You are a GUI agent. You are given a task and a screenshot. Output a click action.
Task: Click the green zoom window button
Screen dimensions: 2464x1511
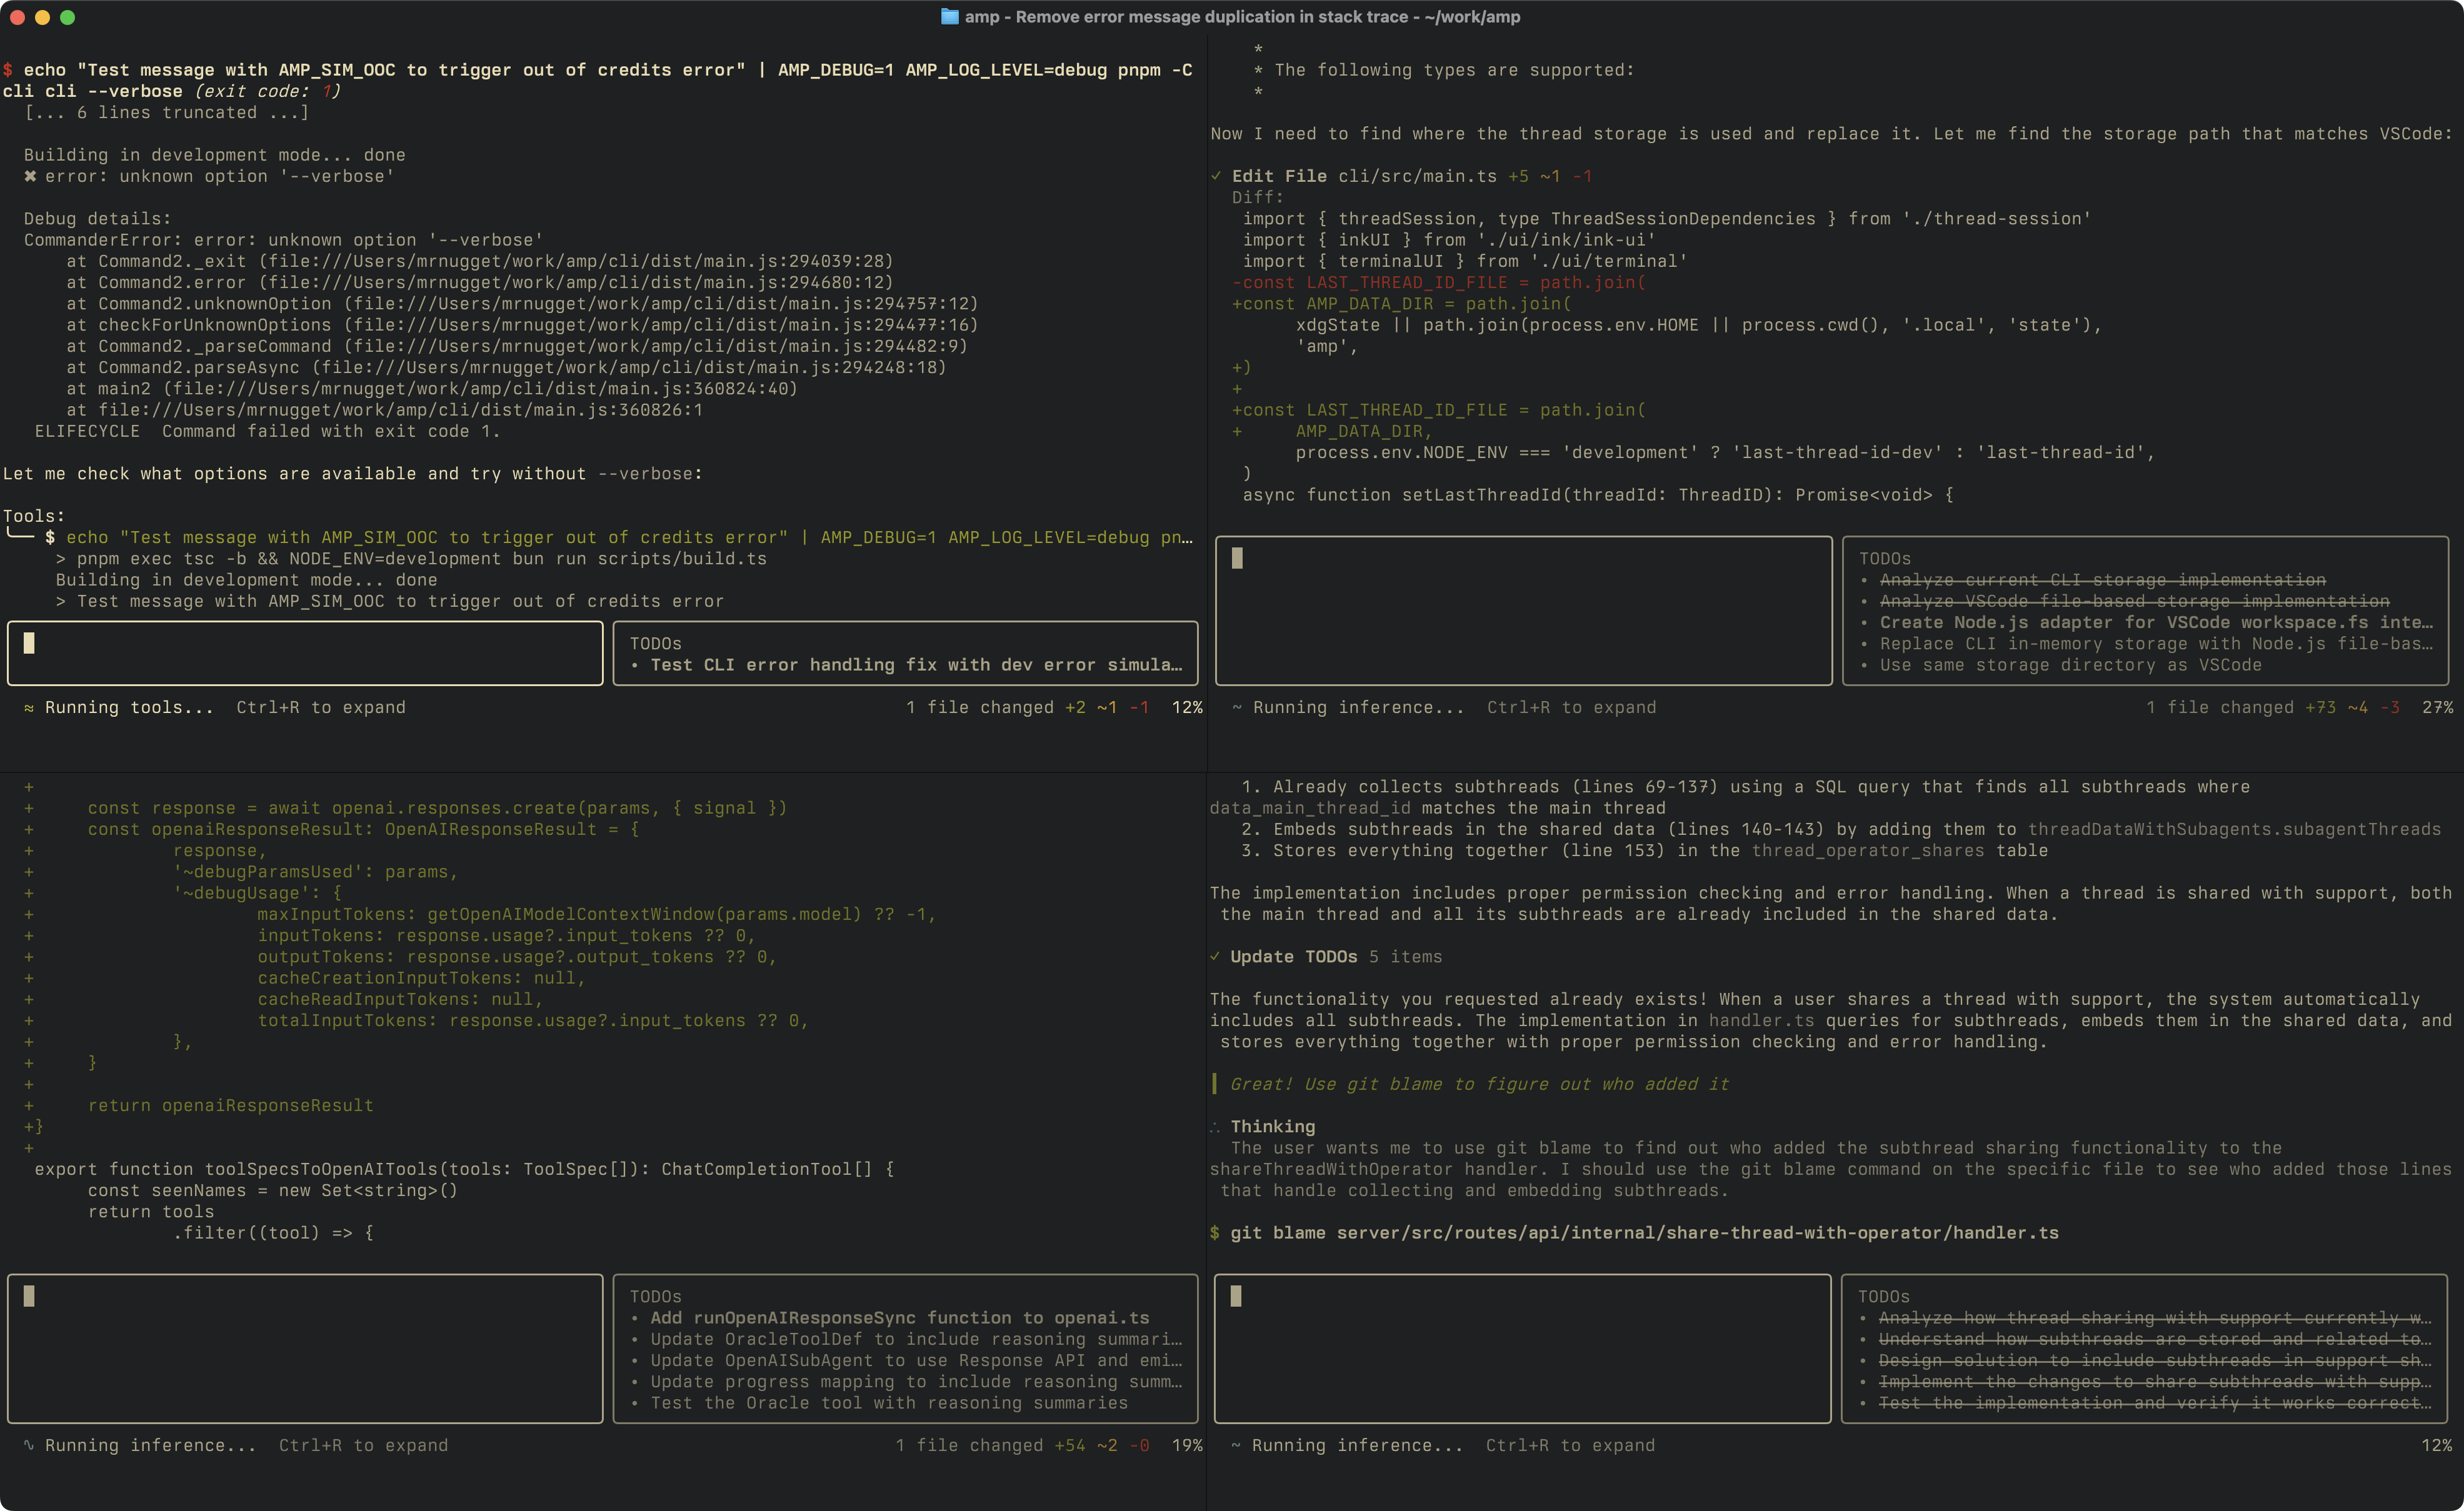tap(67, 17)
